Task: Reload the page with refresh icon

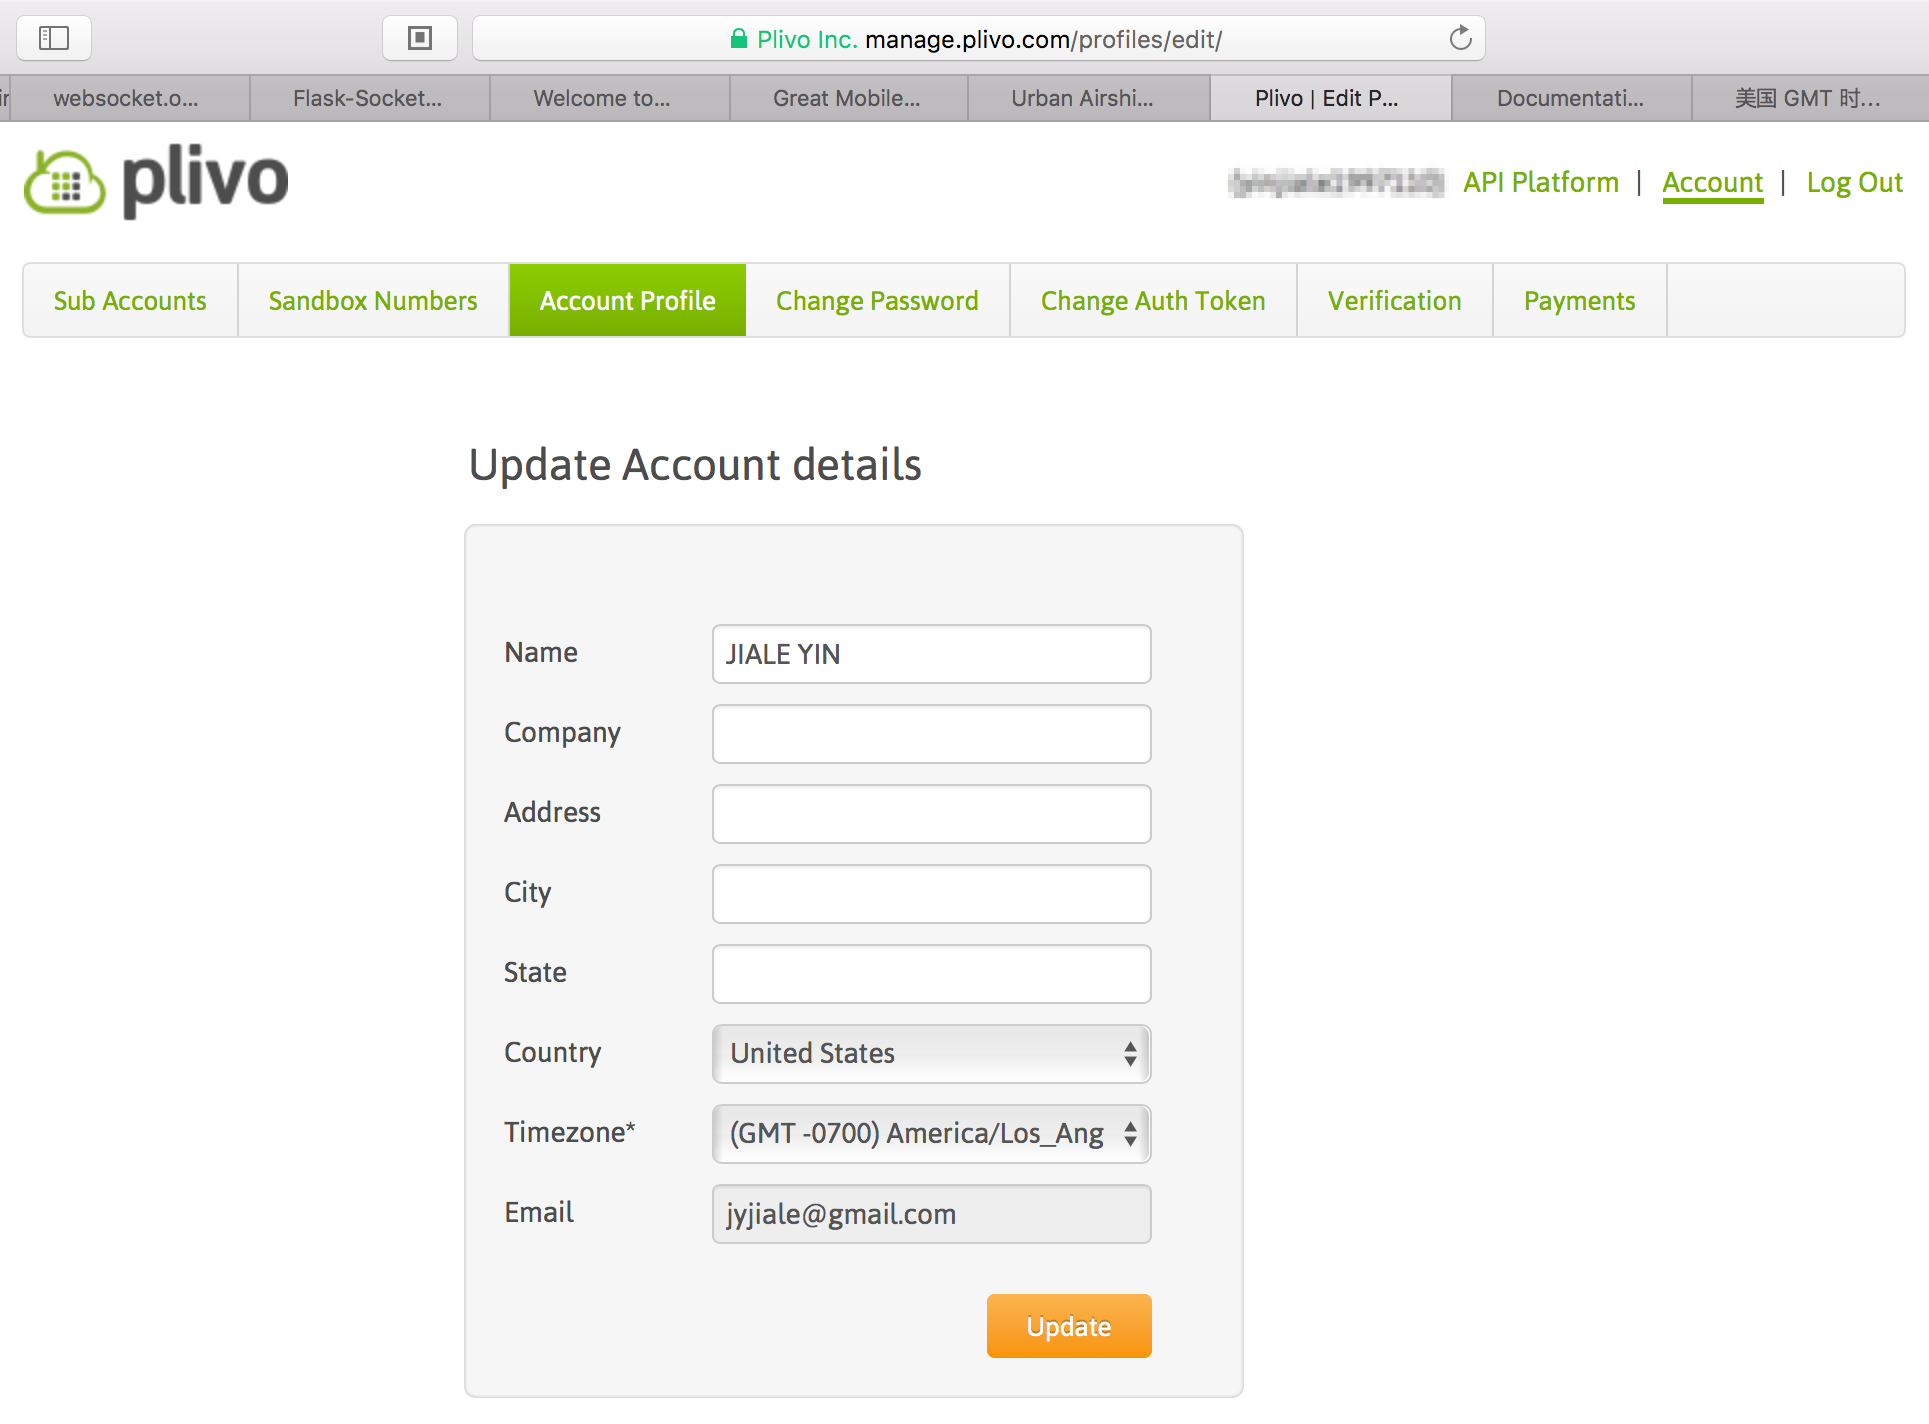Action: pyautogui.click(x=1460, y=38)
